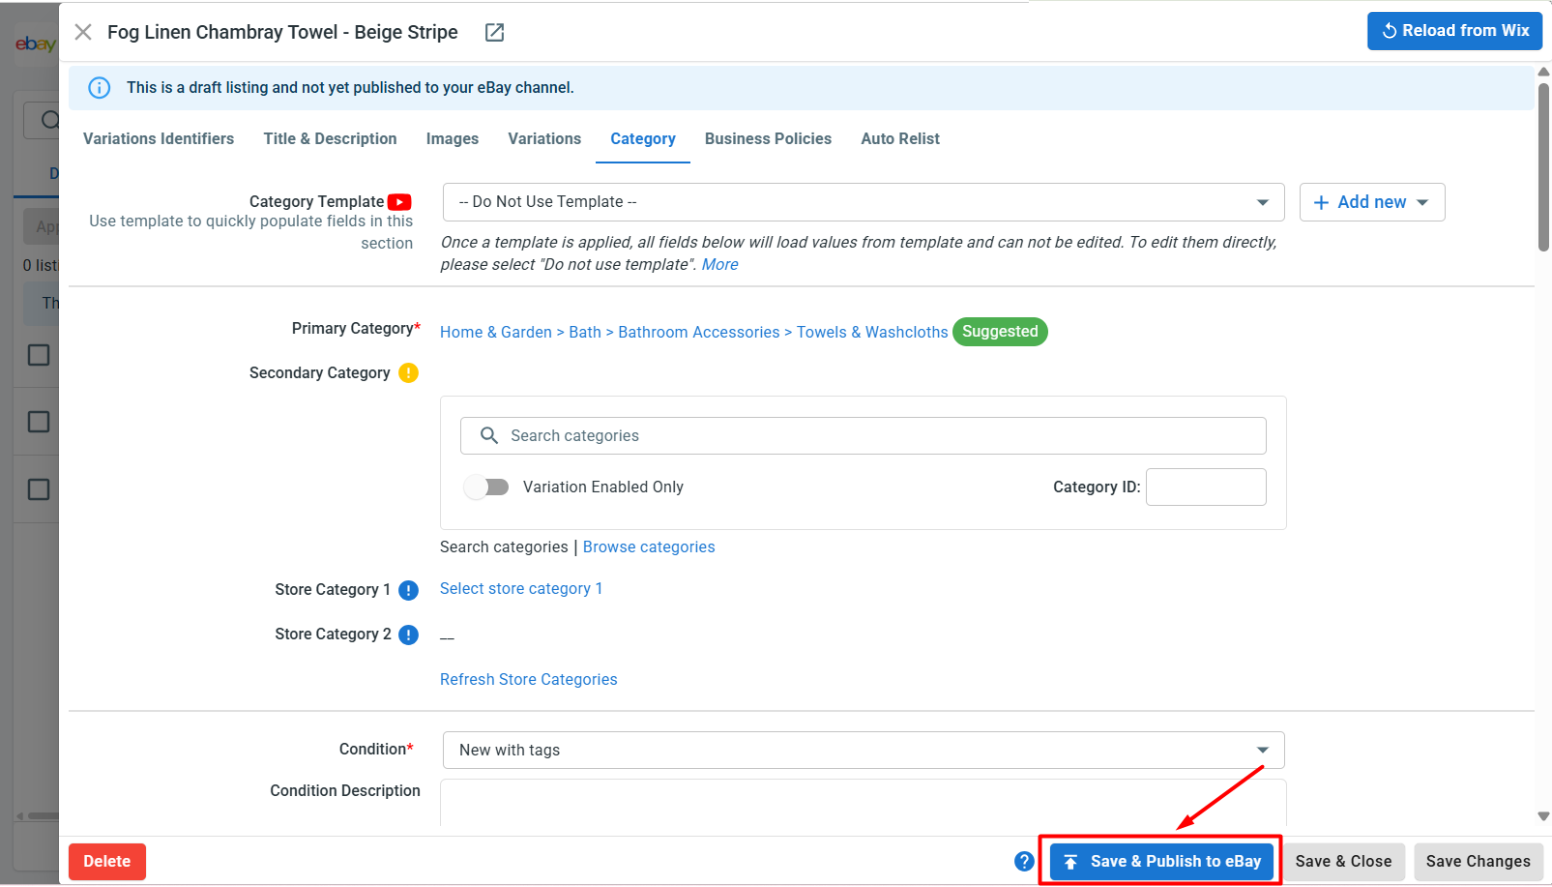Screen dimensions: 1552x887
Task: Click Reload from Wix button
Action: pos(1454,31)
